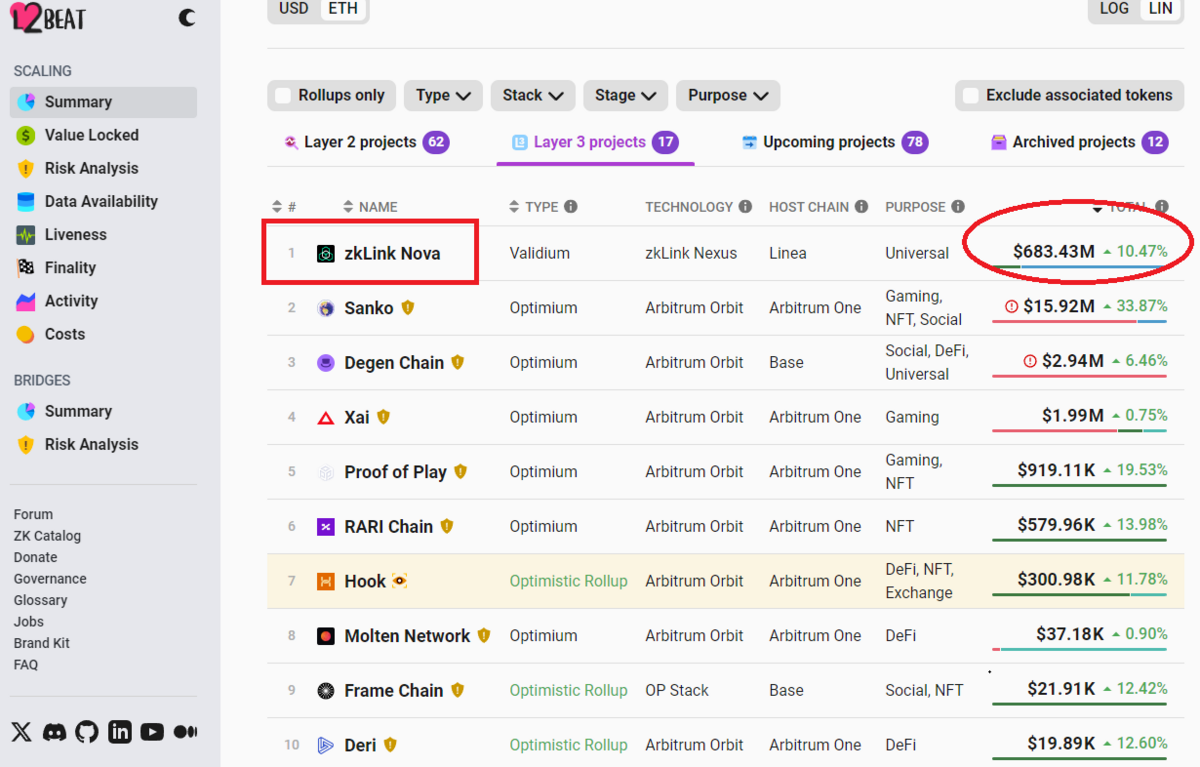
Task: Open the Stage filter dropdown
Action: tap(626, 95)
